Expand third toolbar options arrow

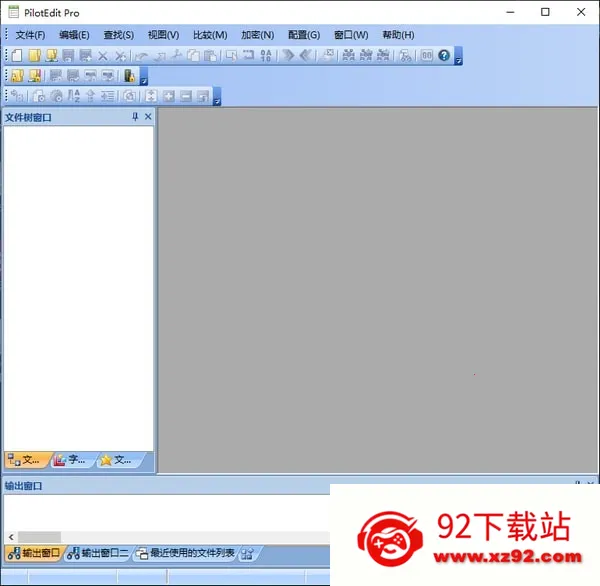pyautogui.click(x=217, y=96)
